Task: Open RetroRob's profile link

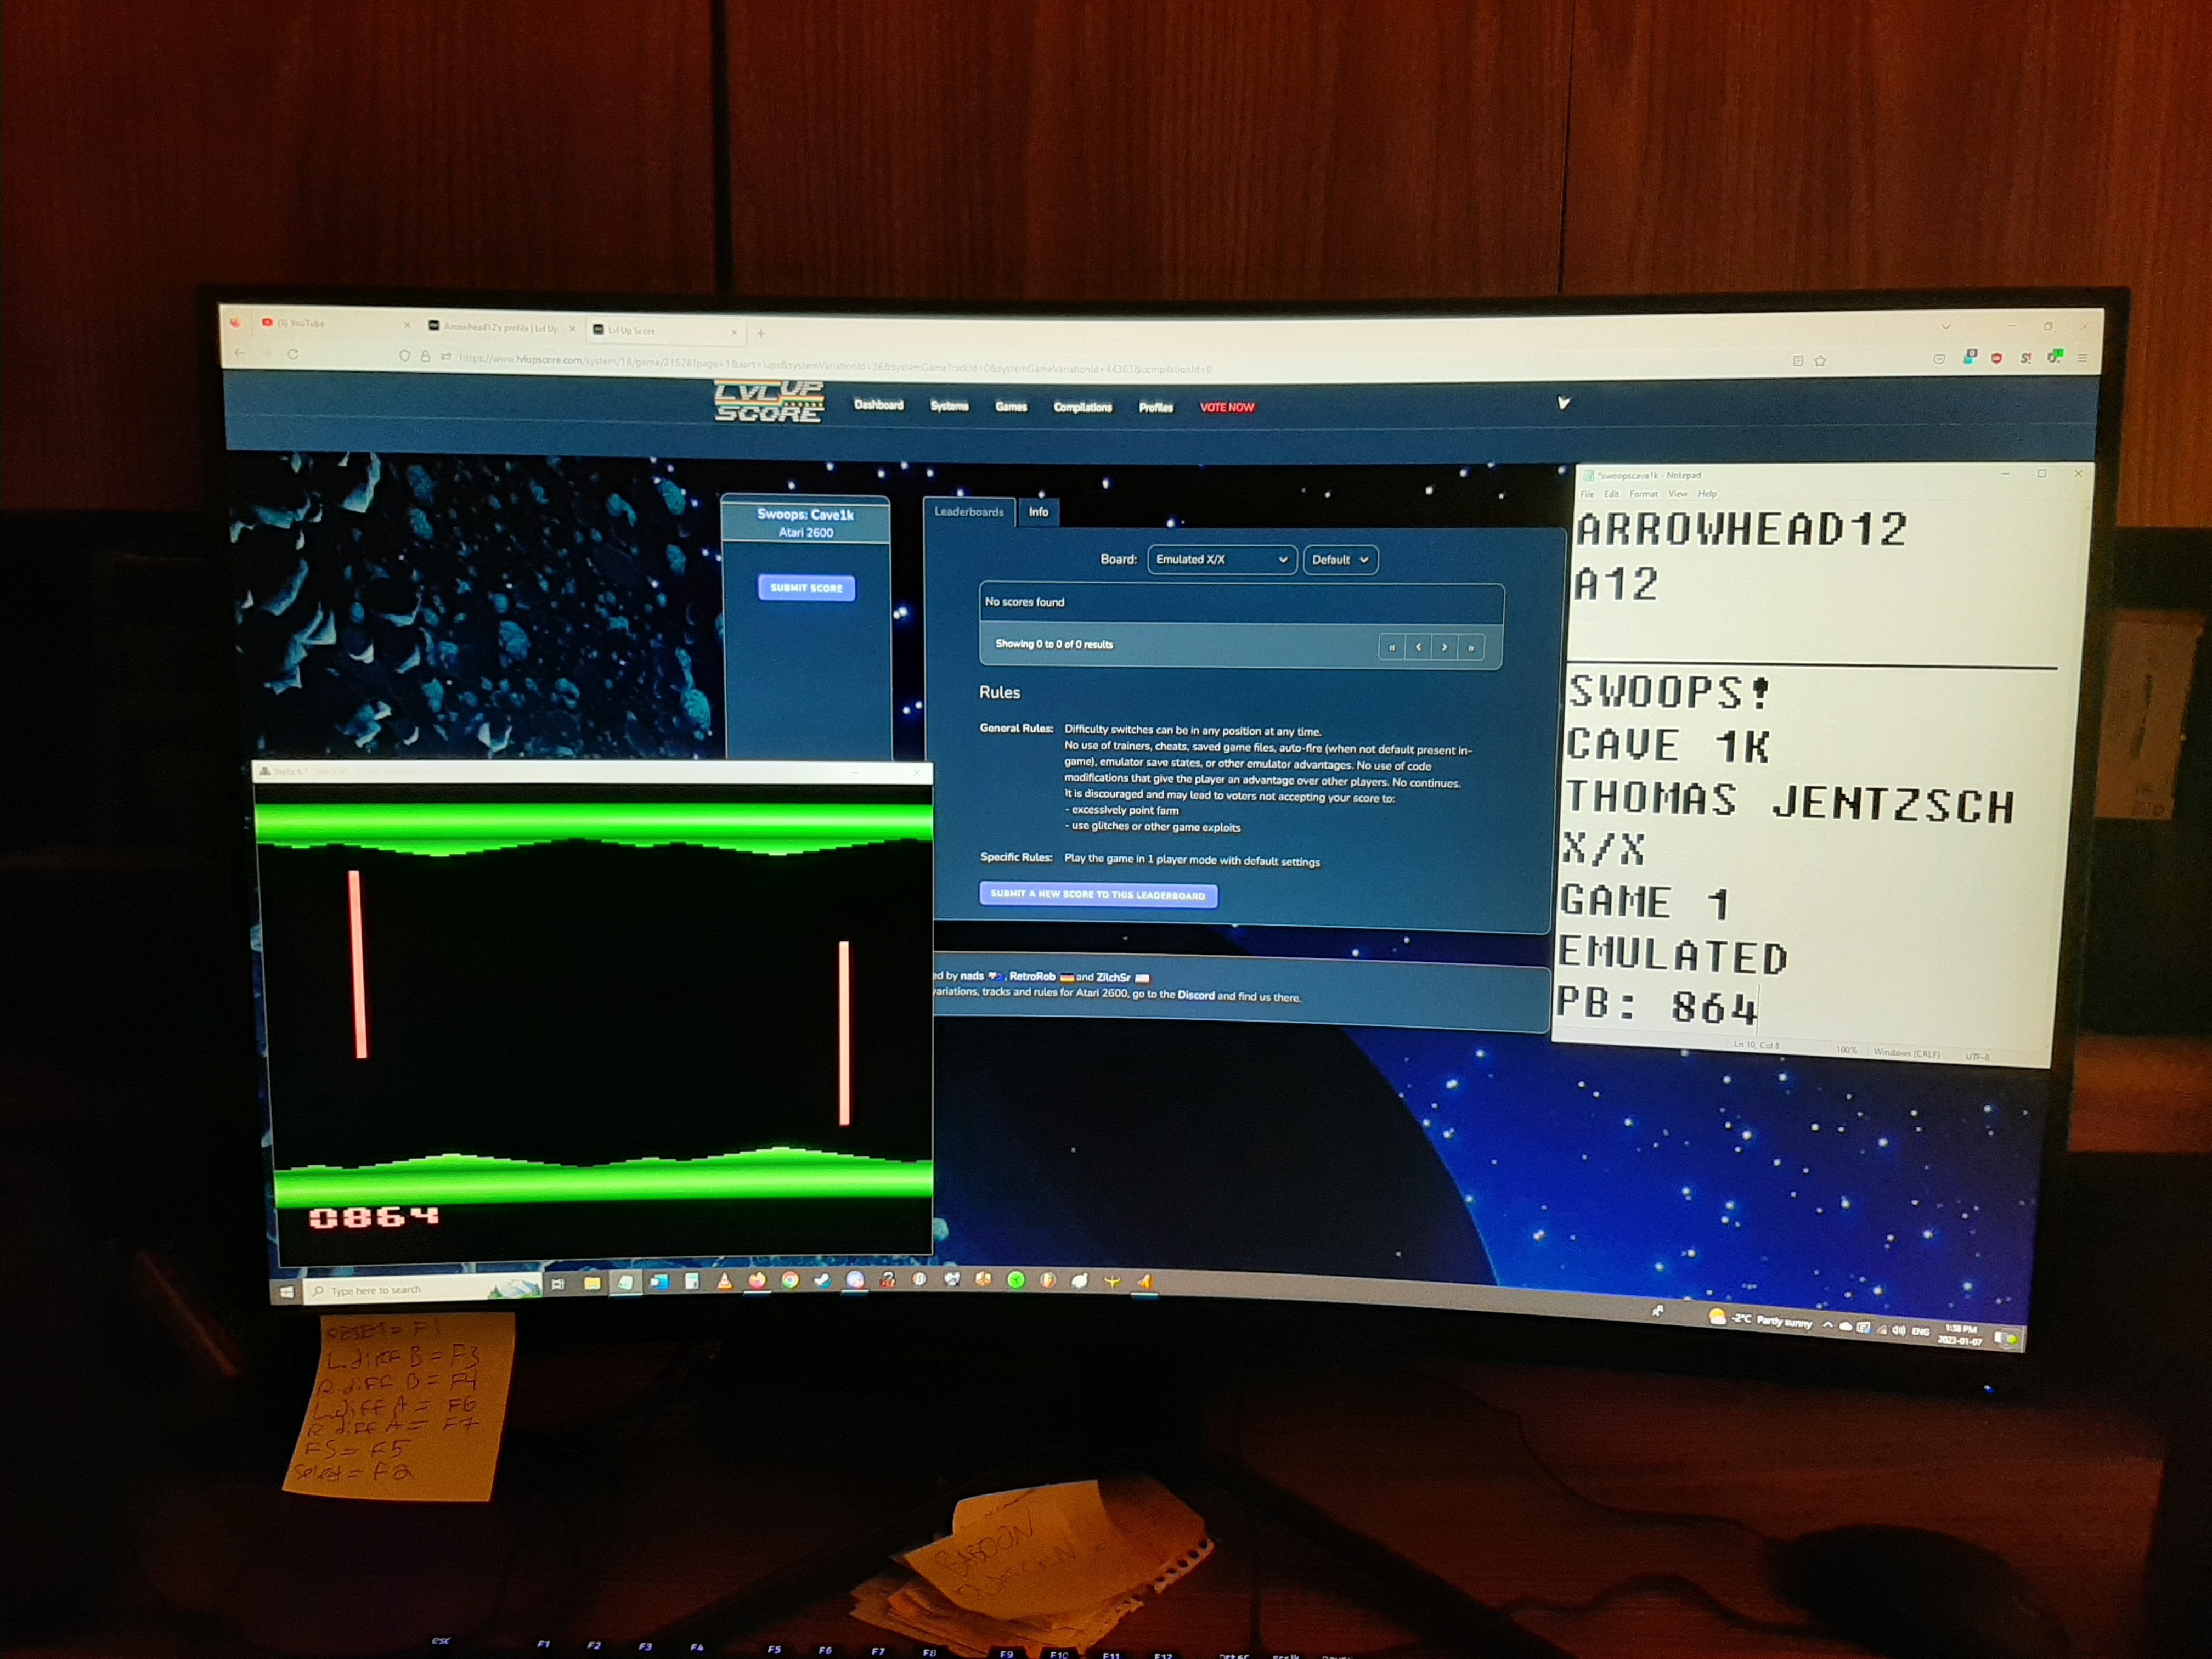Action: coord(1033,977)
